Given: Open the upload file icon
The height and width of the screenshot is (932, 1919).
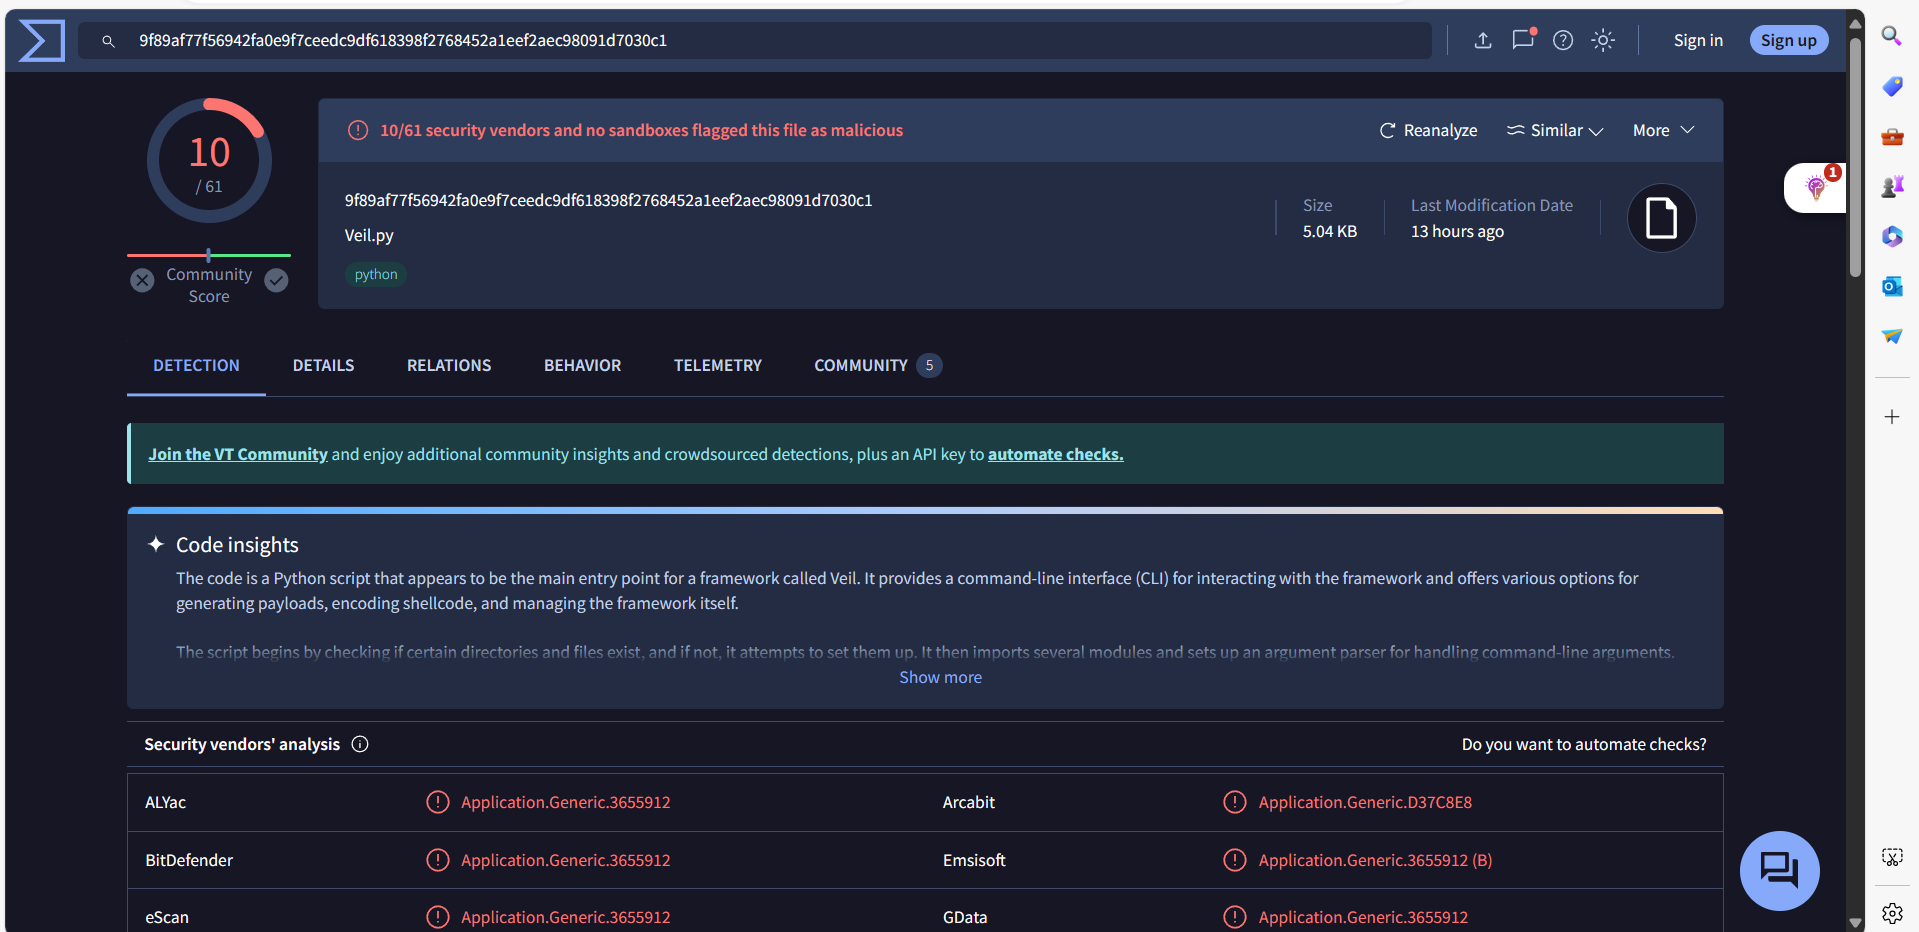Looking at the screenshot, I should (x=1483, y=40).
